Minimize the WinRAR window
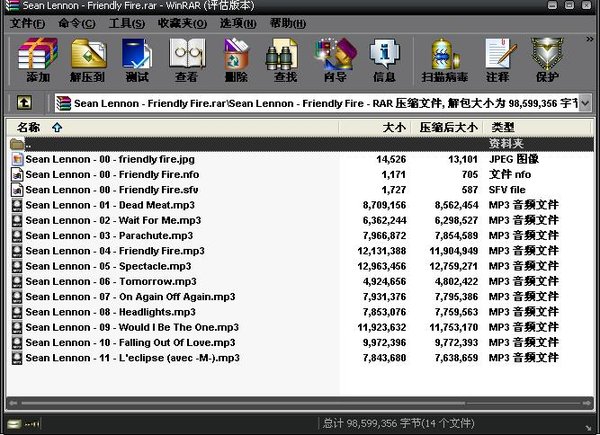 click(552, 5)
